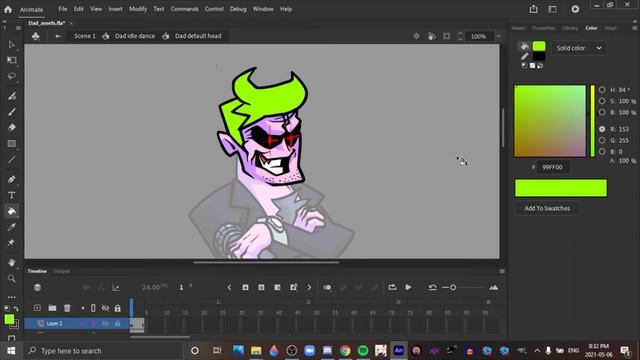Open the Modify menu

[138, 9]
